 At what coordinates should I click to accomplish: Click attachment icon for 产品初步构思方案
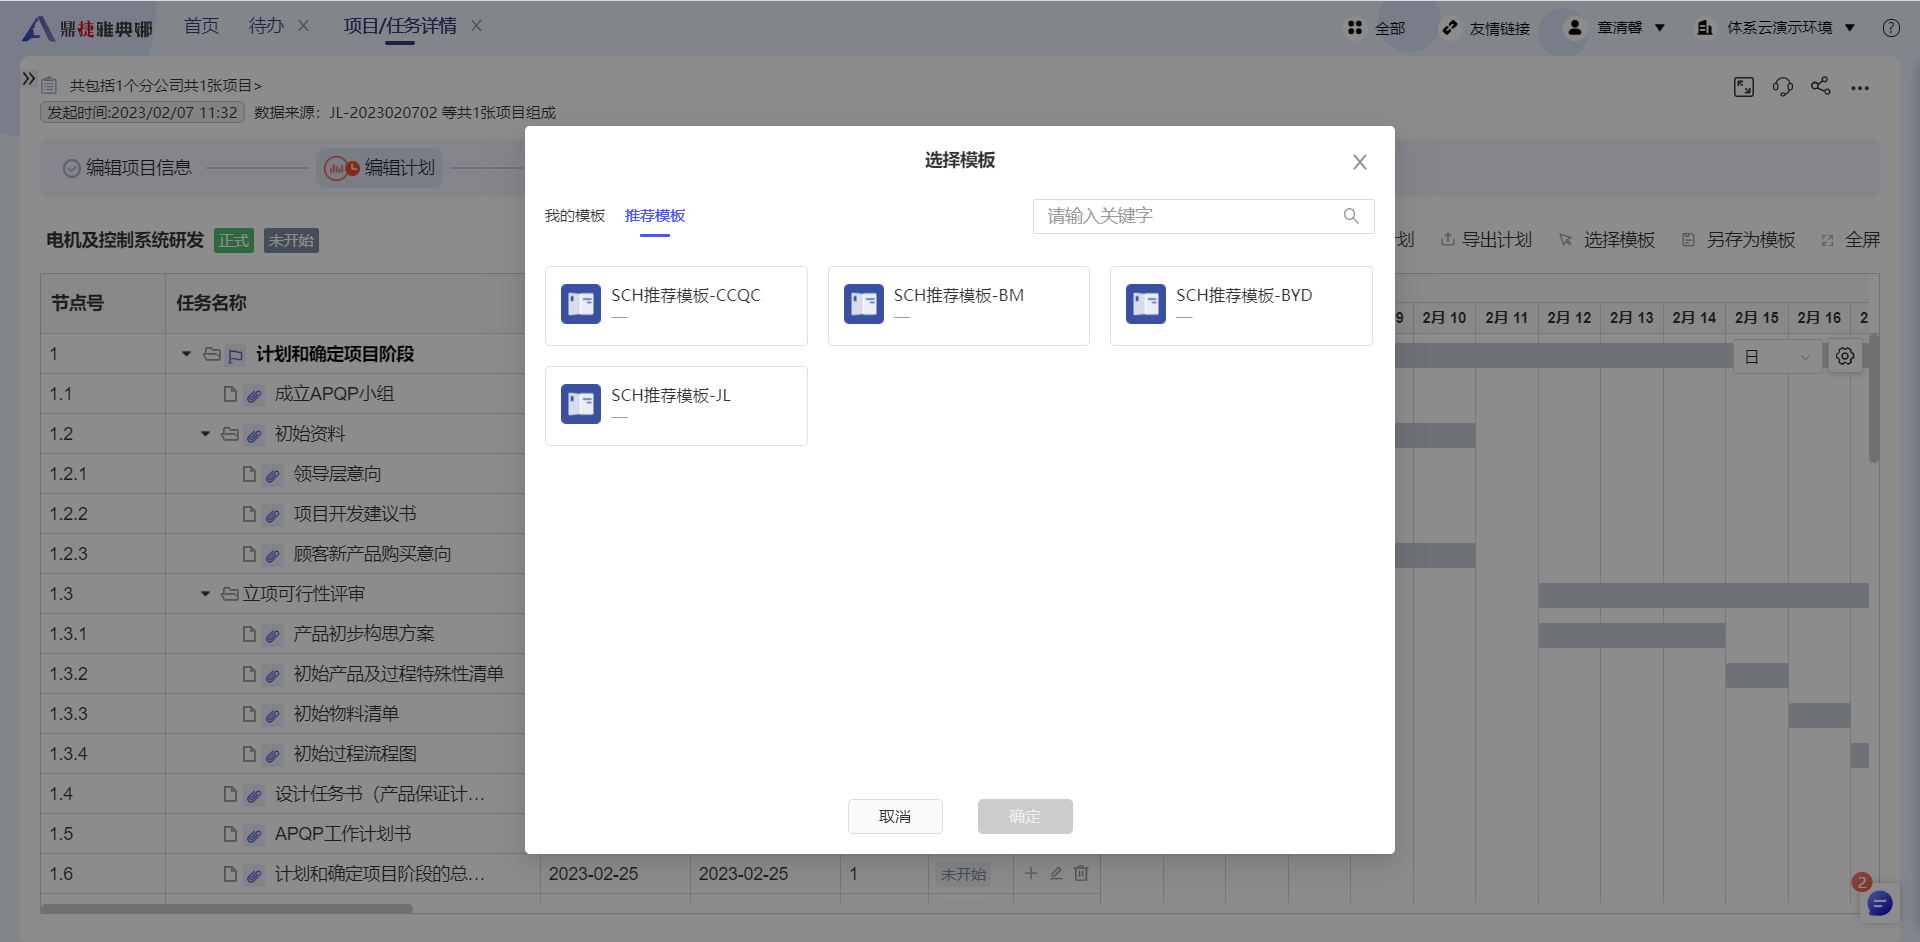[x=273, y=635]
